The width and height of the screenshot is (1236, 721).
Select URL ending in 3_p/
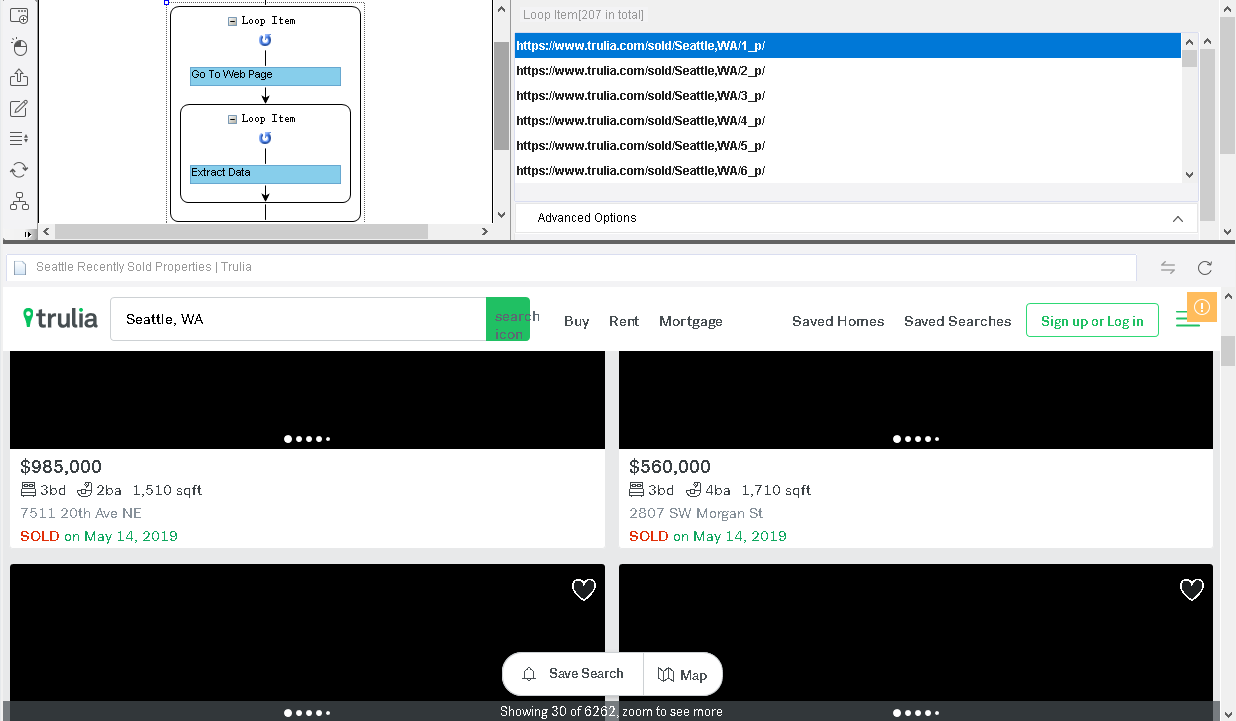coord(848,96)
